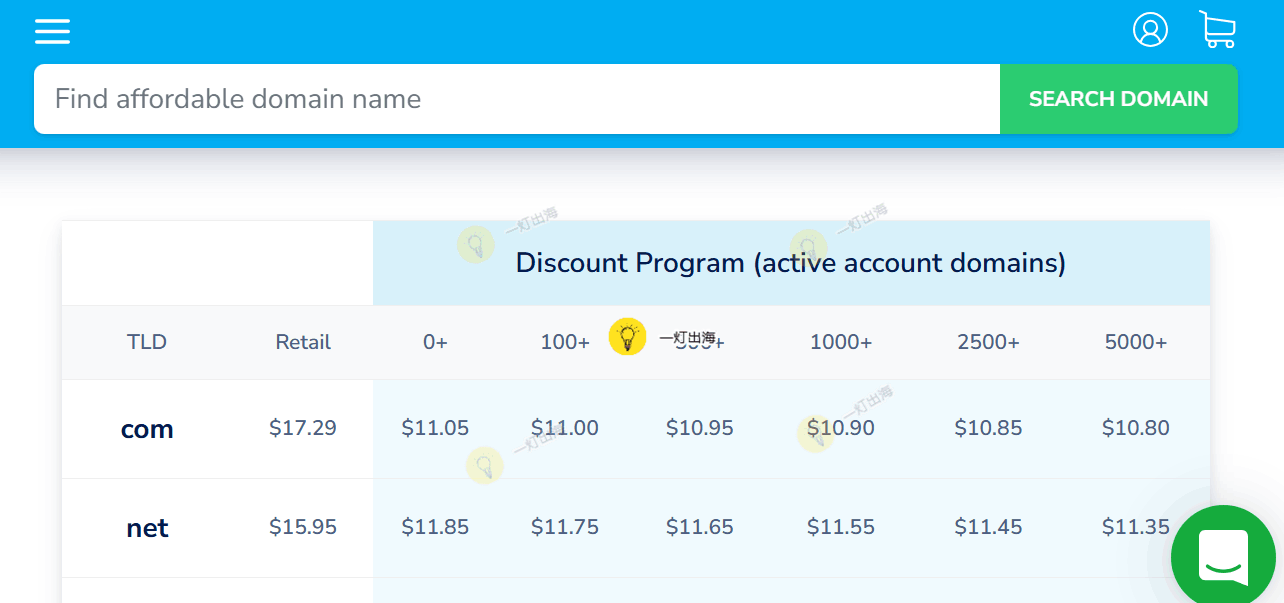Click the Retail column header
This screenshot has height=603, width=1284.
point(303,342)
